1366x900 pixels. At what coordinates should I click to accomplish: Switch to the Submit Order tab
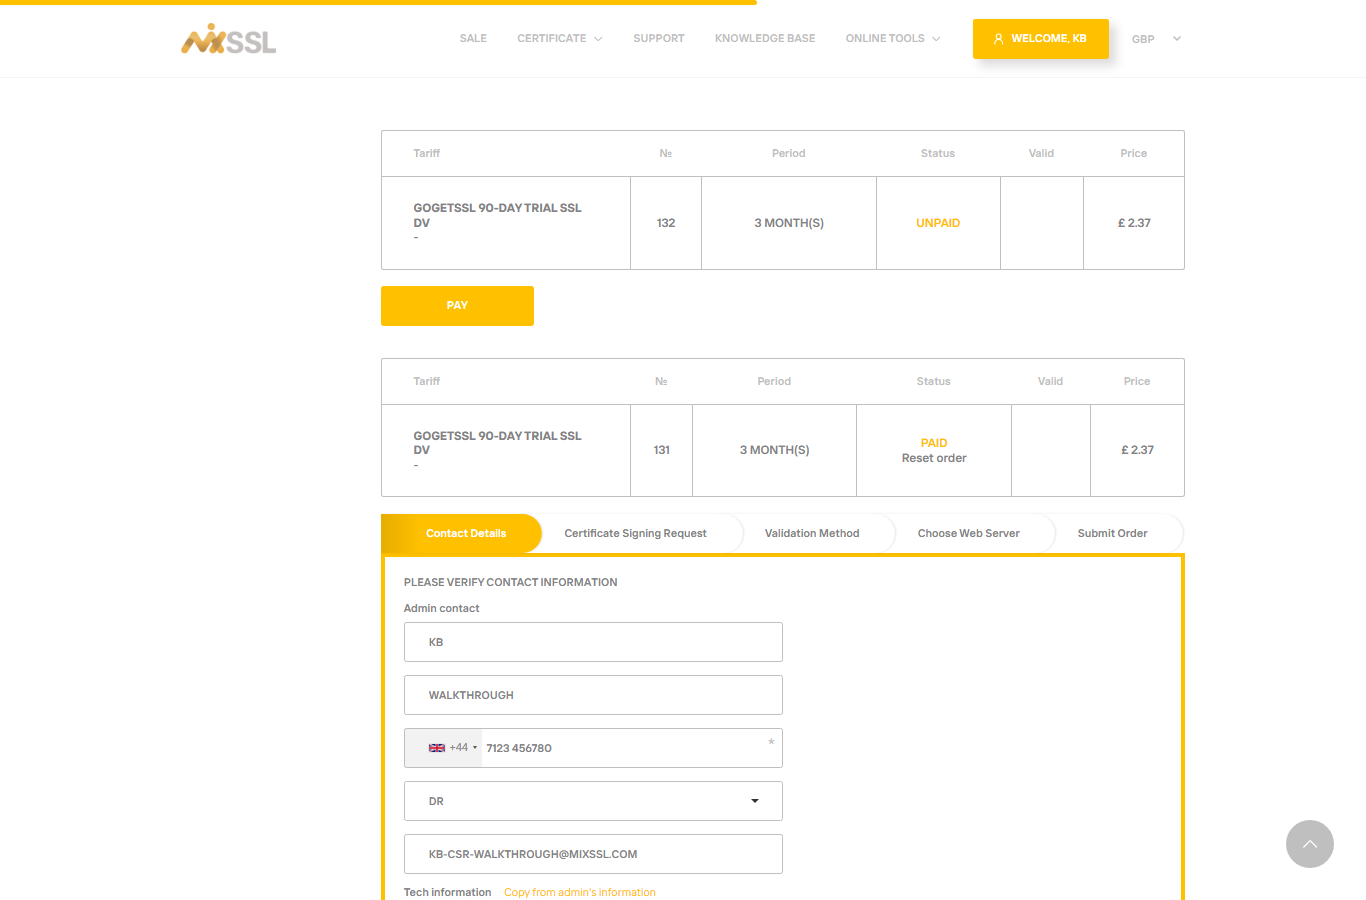pos(1112,533)
